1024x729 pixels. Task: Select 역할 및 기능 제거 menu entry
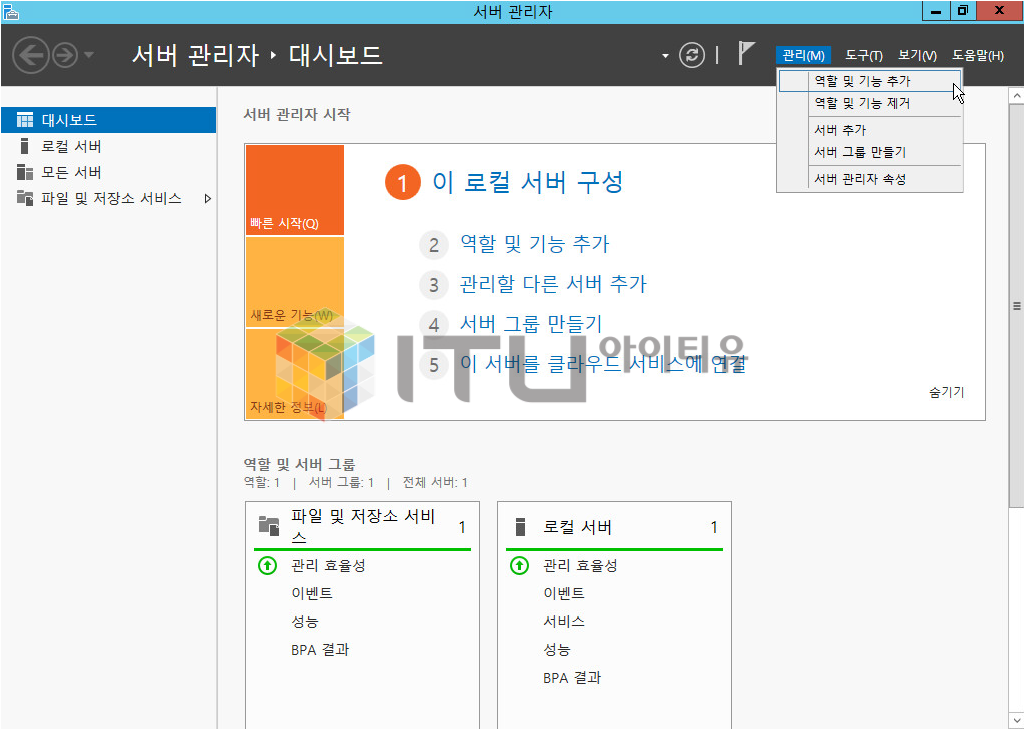pos(861,103)
